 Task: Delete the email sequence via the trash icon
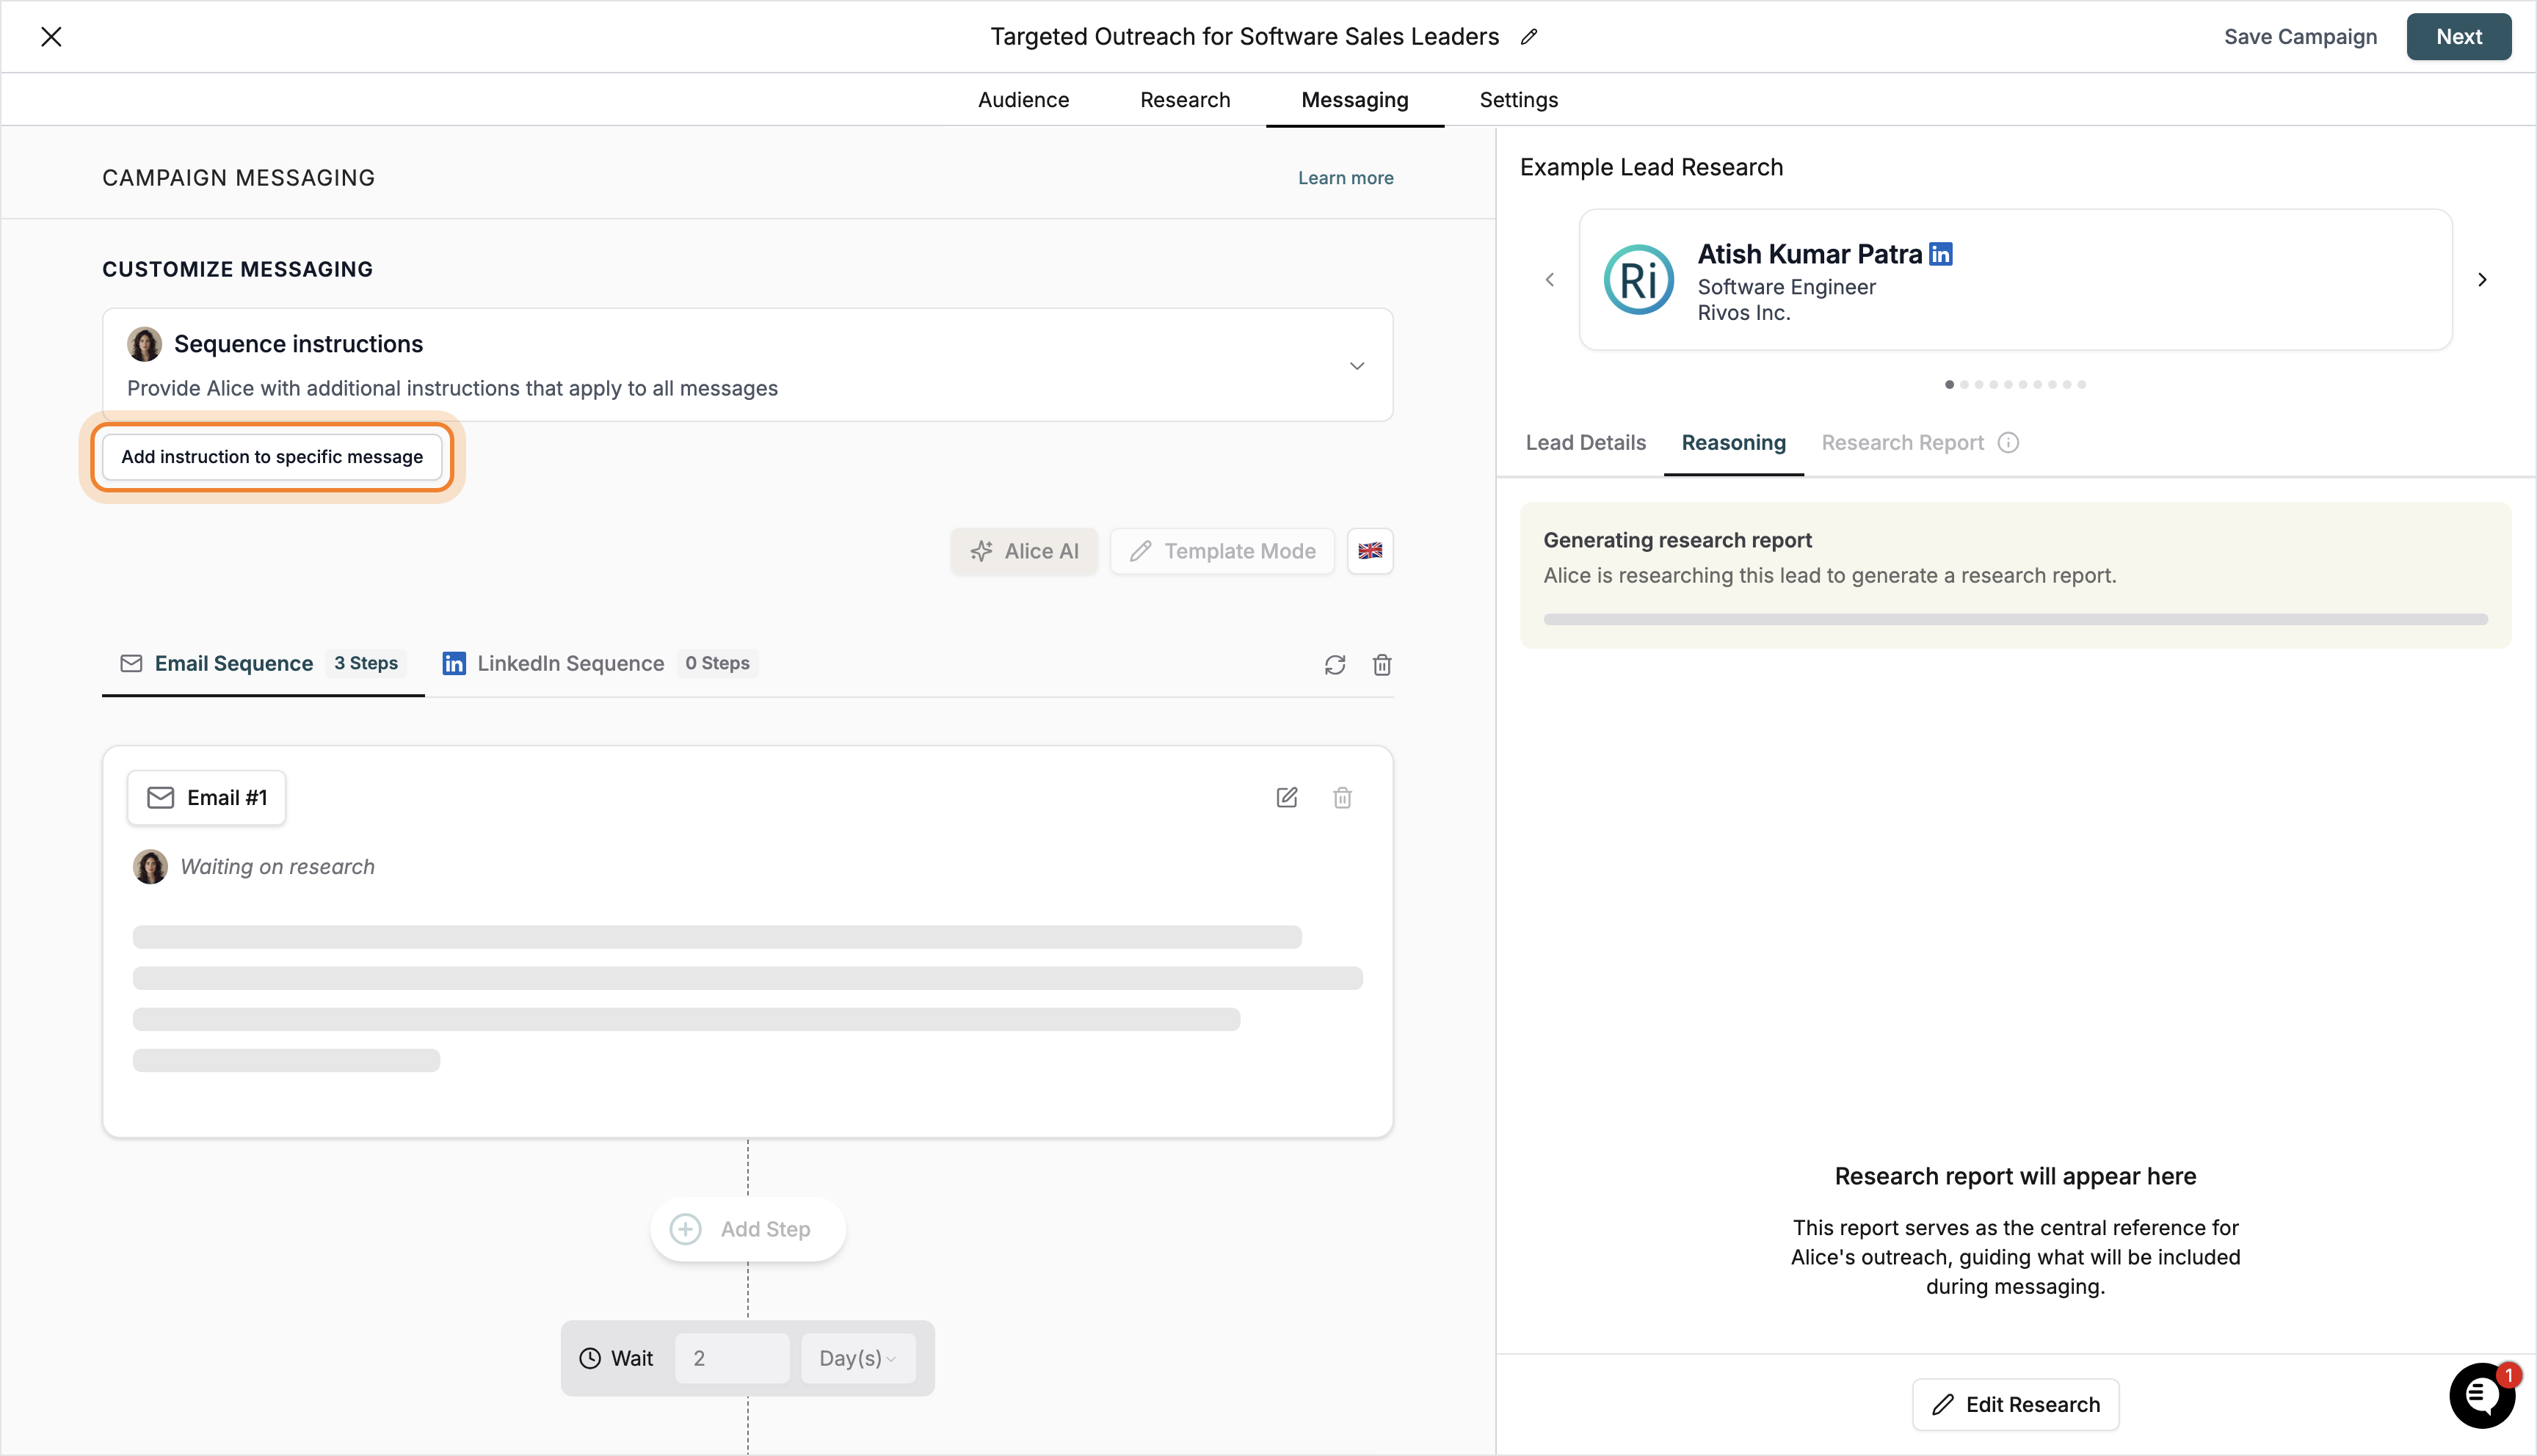[1382, 664]
